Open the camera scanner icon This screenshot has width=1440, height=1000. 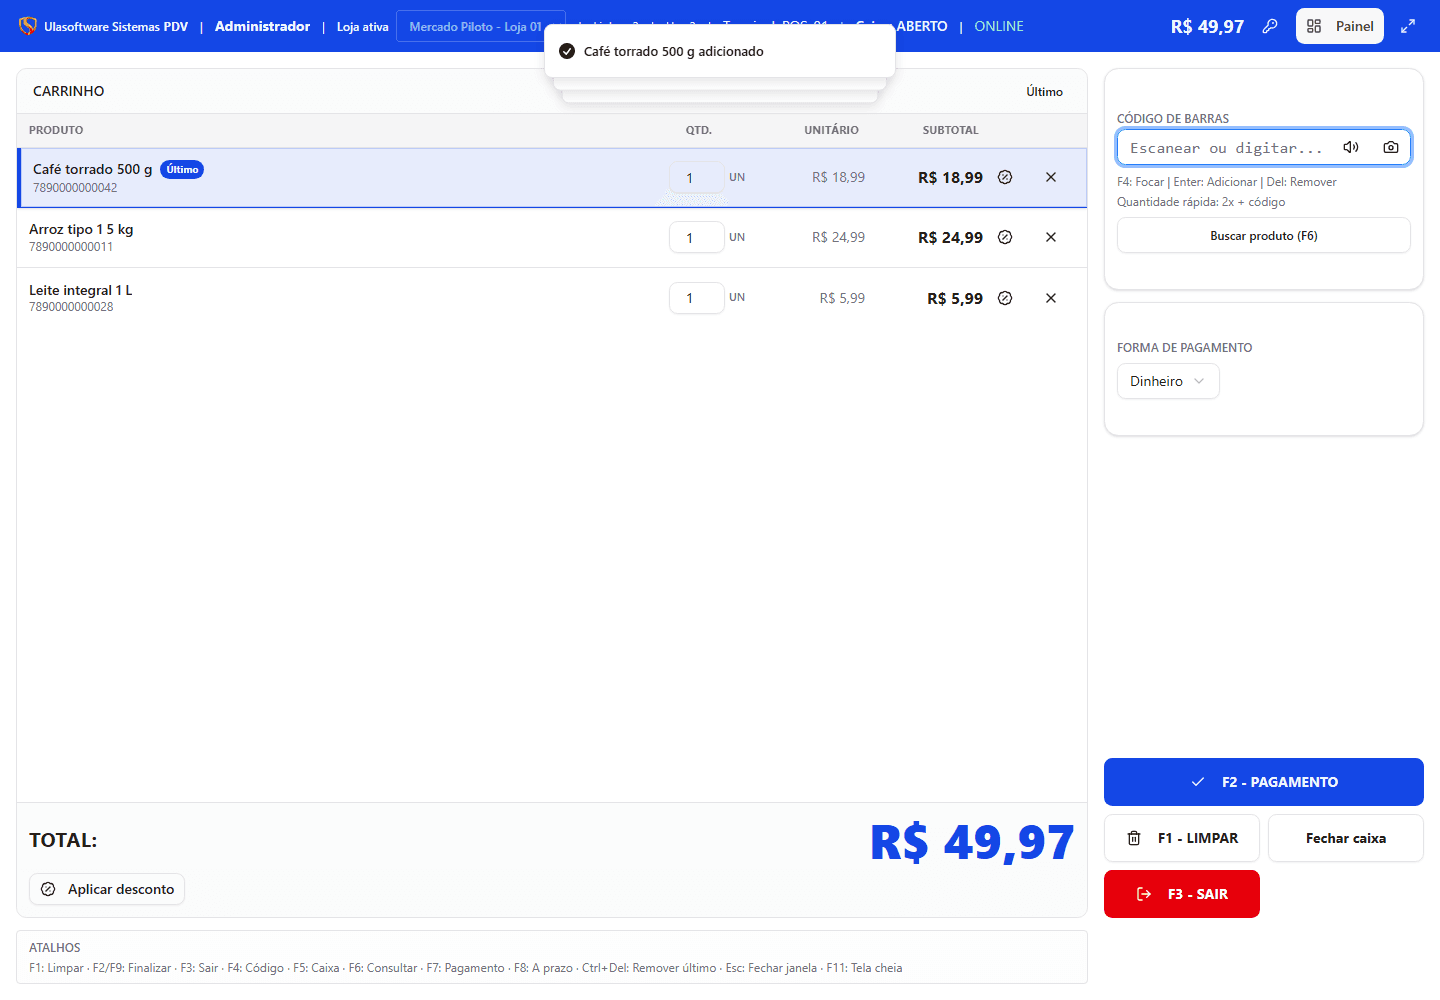pos(1391,147)
